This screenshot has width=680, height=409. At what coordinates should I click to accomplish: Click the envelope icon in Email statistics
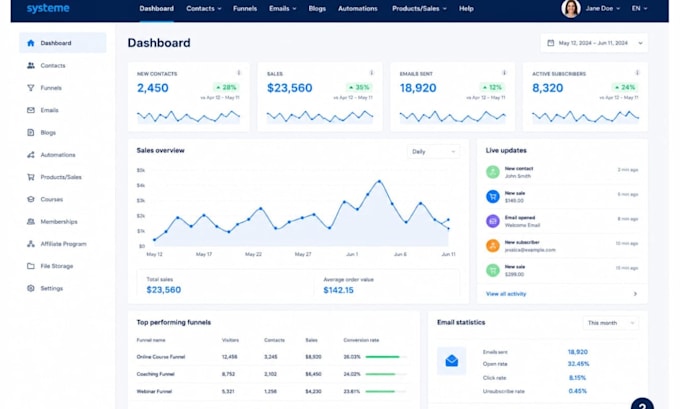click(451, 360)
